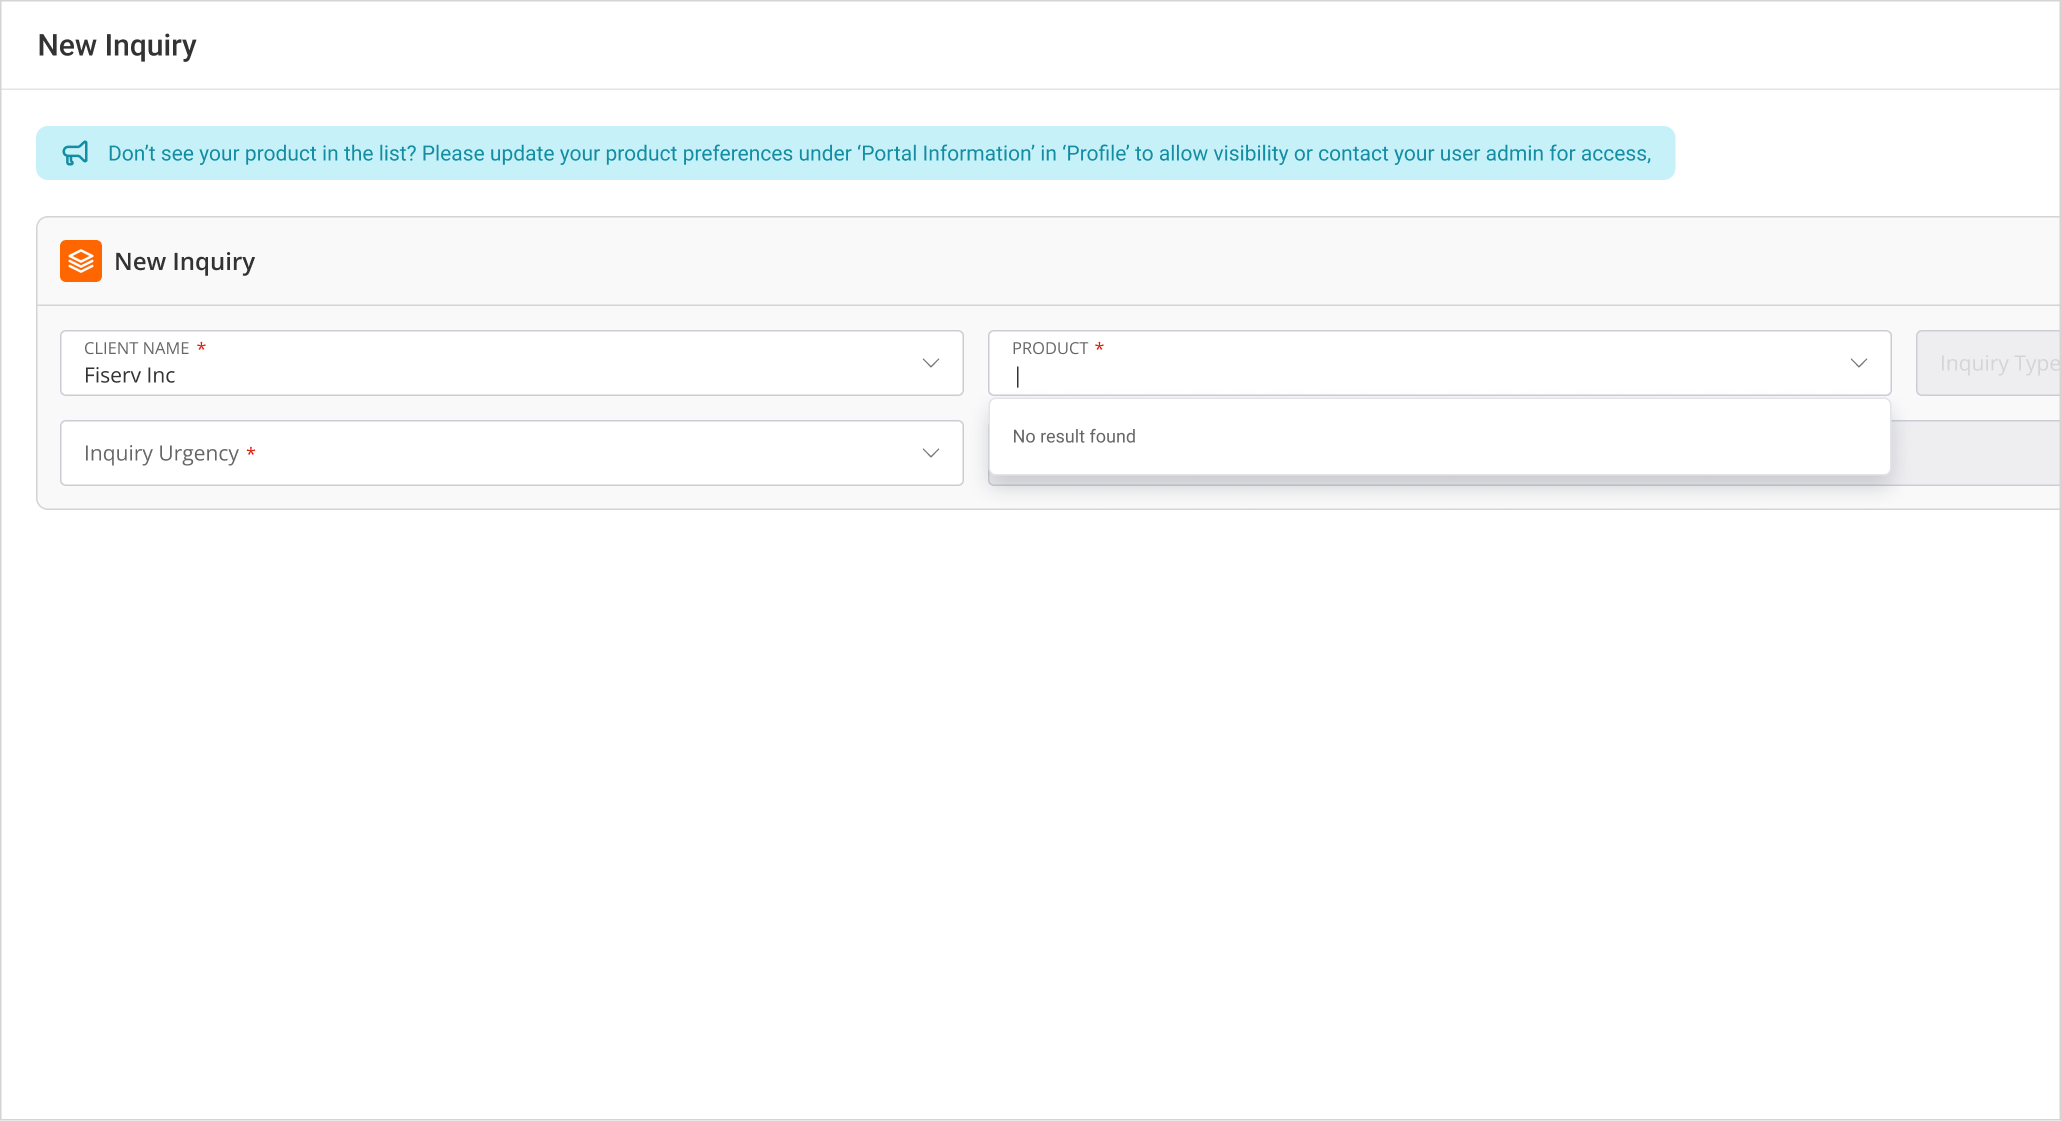The height and width of the screenshot is (1121, 2061).
Task: Open the Inquiry Urgency dropdown arrow
Action: click(930, 453)
